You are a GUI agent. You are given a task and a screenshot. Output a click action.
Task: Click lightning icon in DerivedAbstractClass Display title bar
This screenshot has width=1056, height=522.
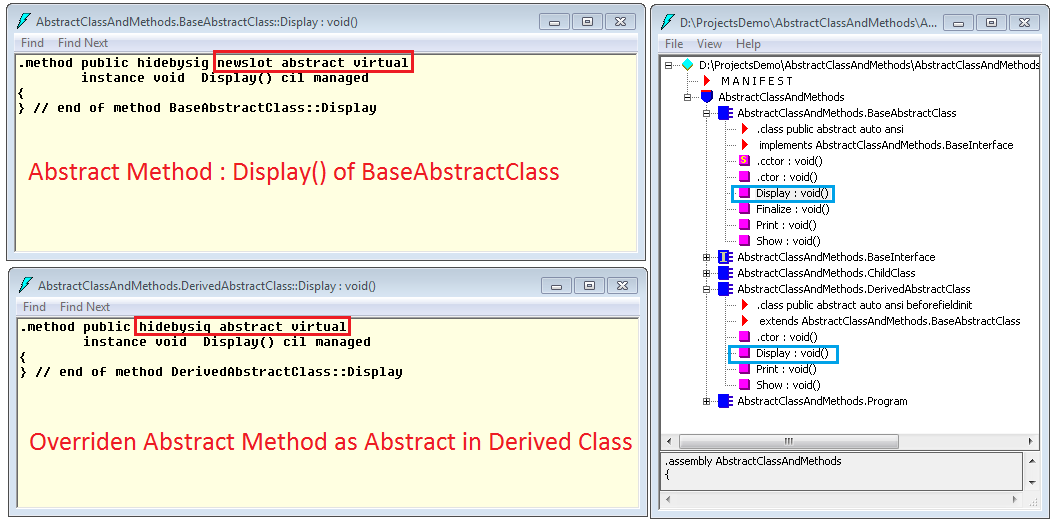tap(26, 285)
